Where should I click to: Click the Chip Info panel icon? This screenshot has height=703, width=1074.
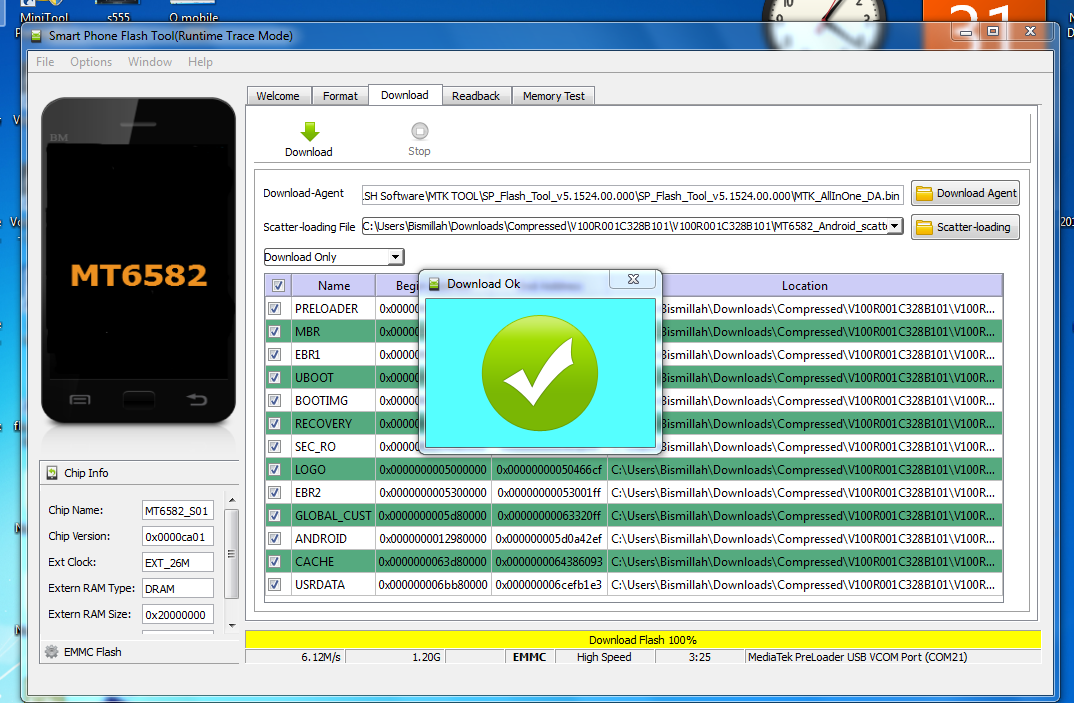click(52, 473)
